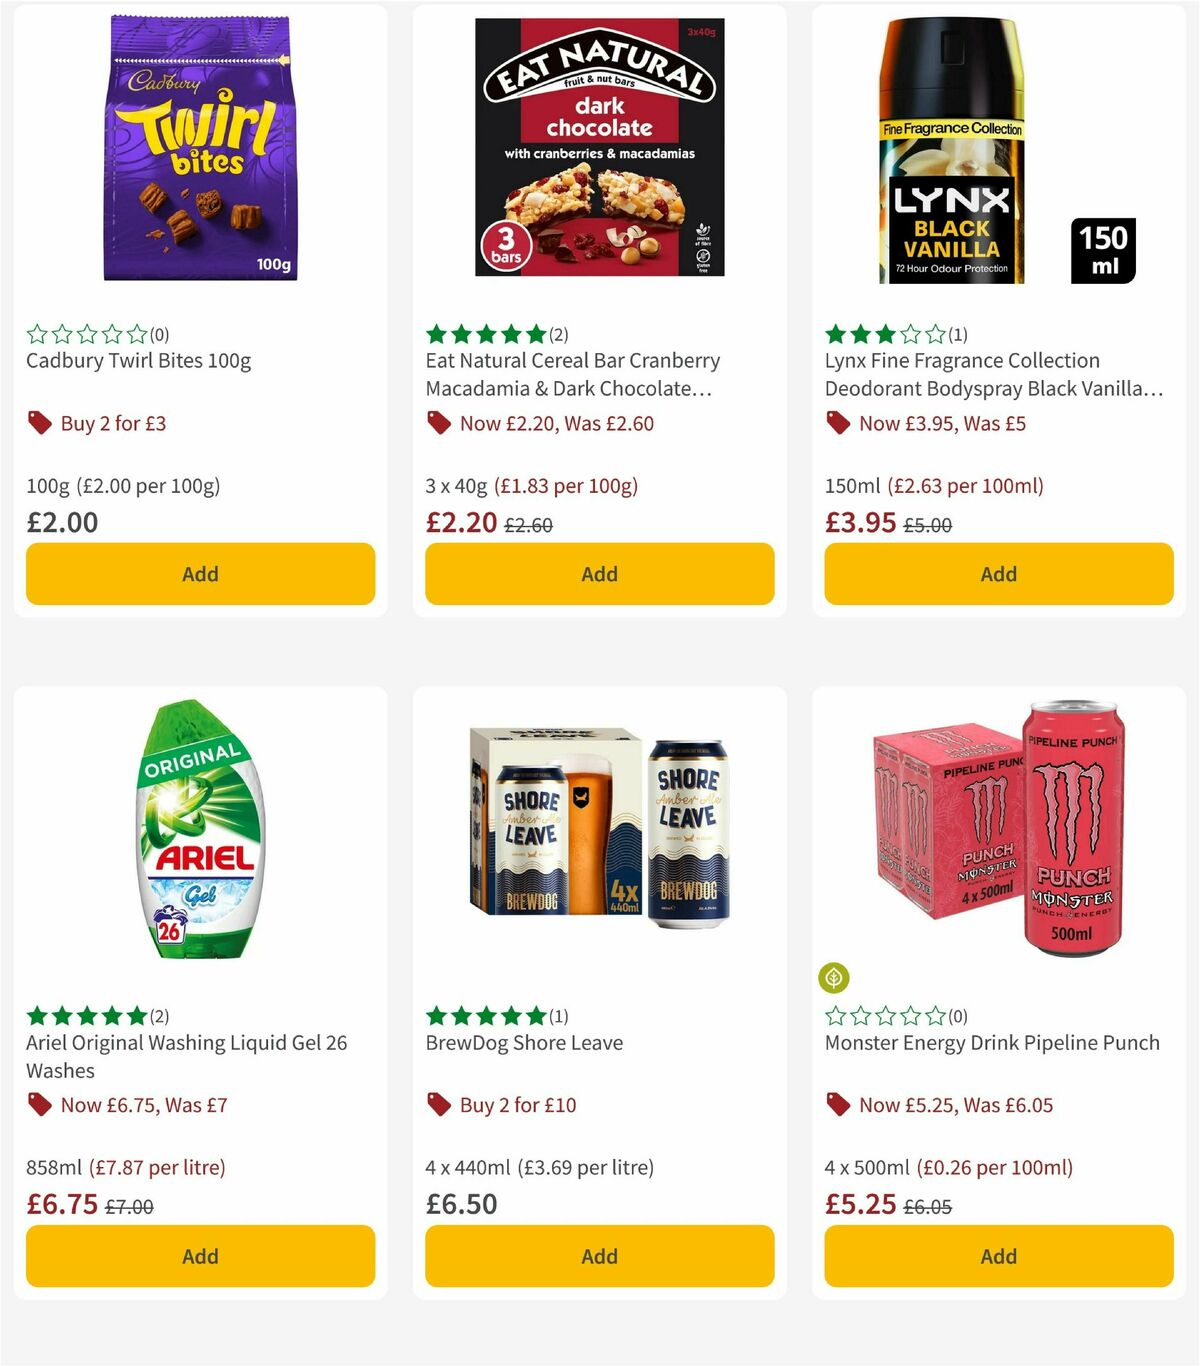Click the 150 ml badge on the Lynx product image
The image size is (1200, 1366).
(x=1103, y=252)
